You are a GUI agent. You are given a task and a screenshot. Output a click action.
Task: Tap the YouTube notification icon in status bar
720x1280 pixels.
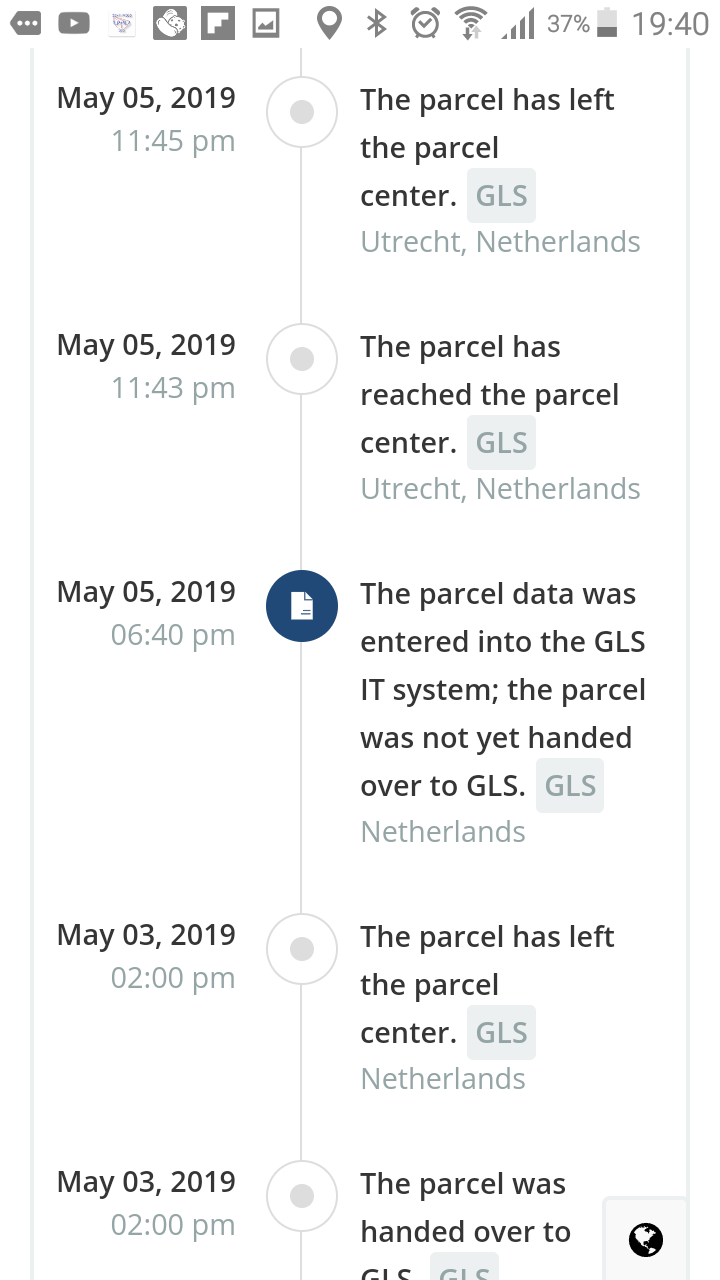tap(74, 23)
